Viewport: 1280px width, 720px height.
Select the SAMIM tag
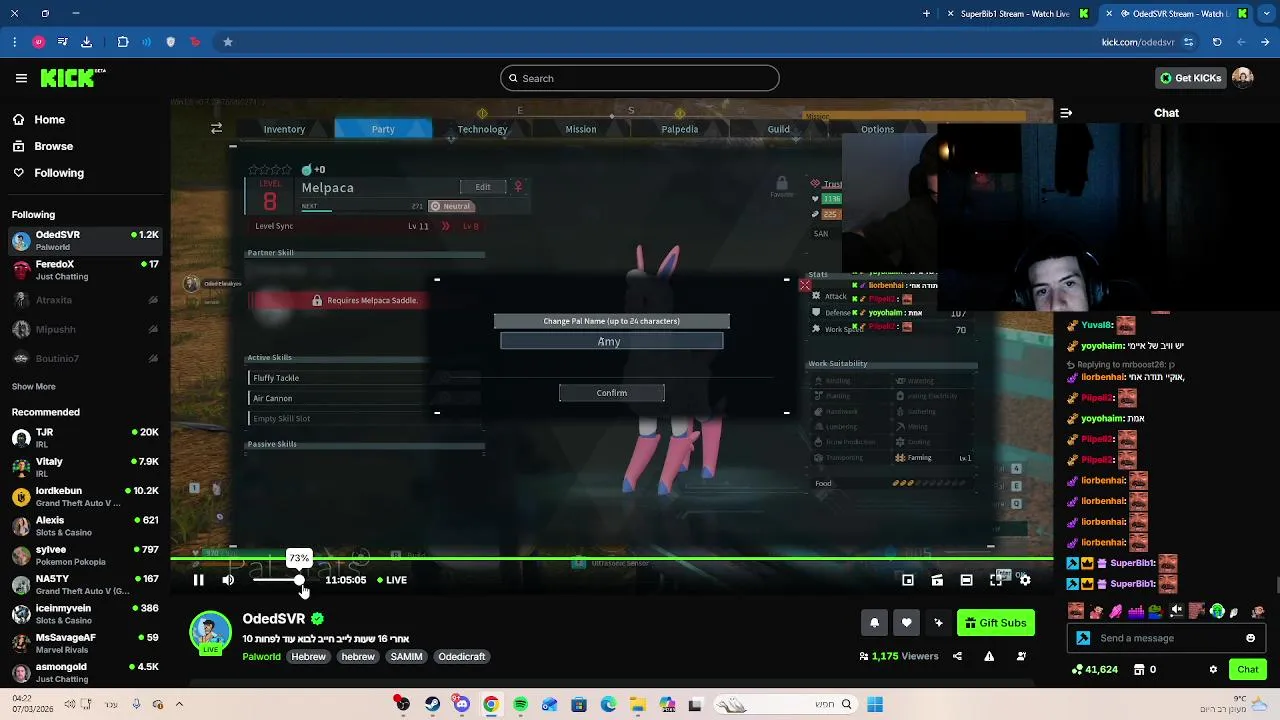pyautogui.click(x=406, y=657)
